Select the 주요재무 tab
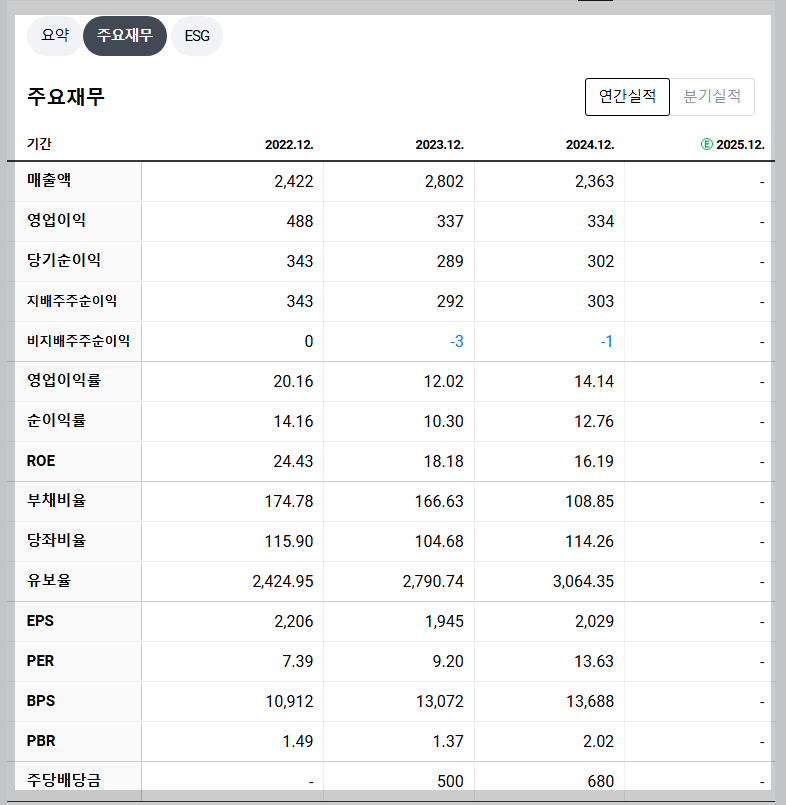This screenshot has height=805, width=786. [124, 36]
